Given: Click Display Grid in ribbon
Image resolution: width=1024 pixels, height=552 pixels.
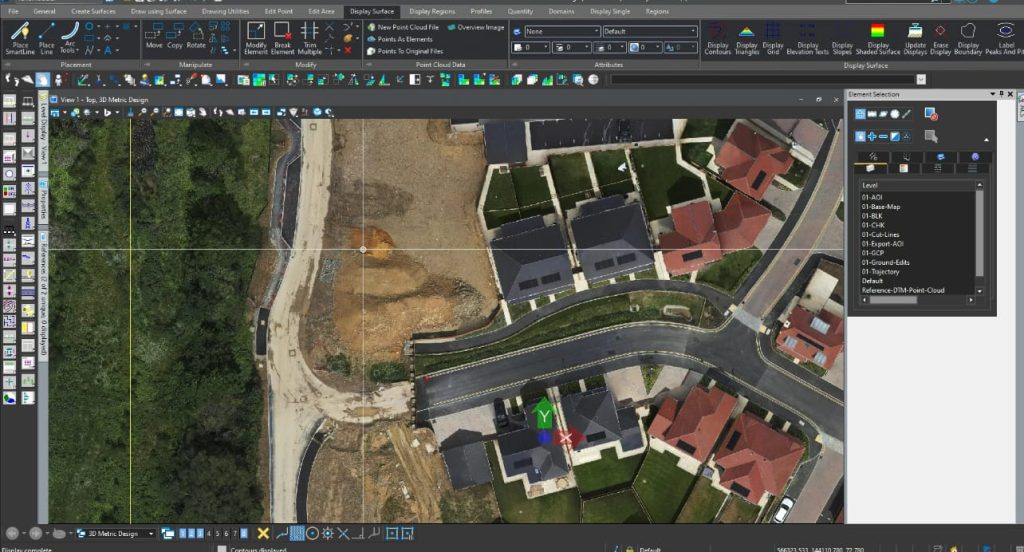Looking at the screenshot, I should (773, 39).
